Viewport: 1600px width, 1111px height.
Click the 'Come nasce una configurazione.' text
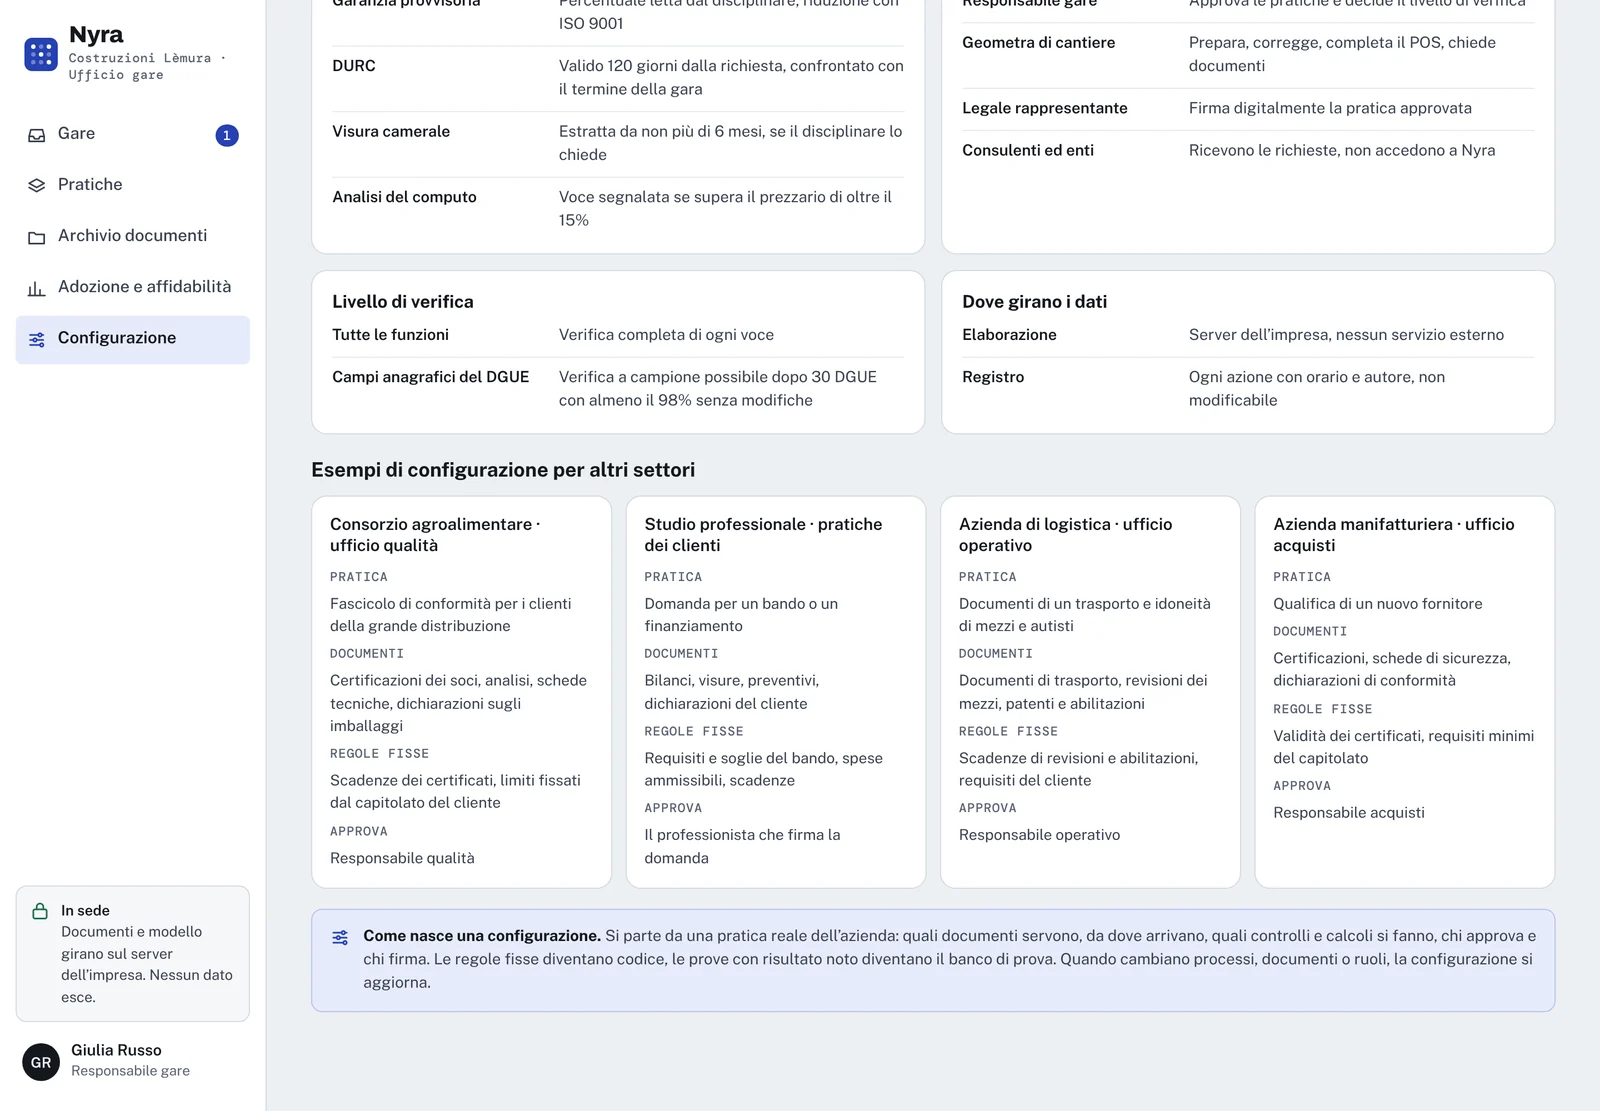482,936
